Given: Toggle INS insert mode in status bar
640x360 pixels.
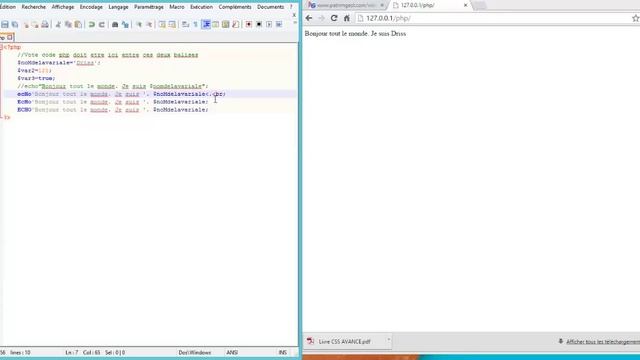Looking at the screenshot, I should pos(282,352).
